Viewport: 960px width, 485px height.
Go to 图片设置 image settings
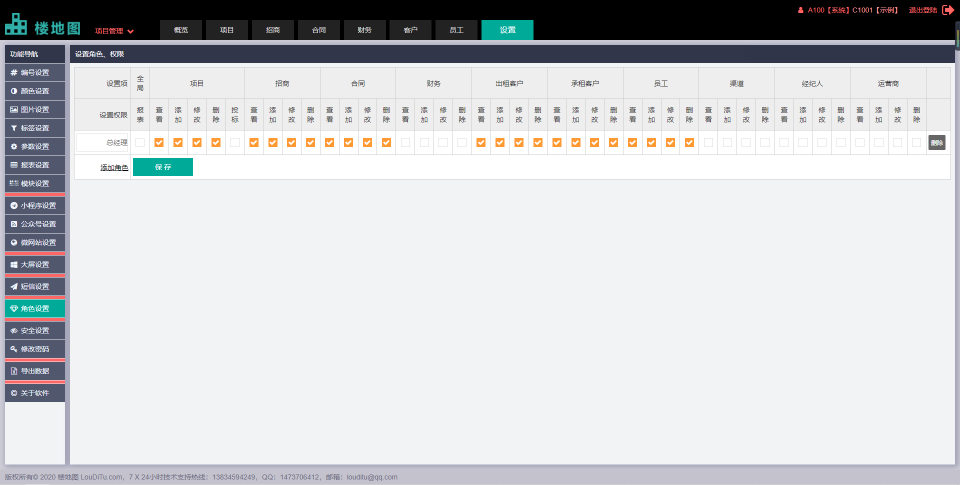(x=35, y=110)
